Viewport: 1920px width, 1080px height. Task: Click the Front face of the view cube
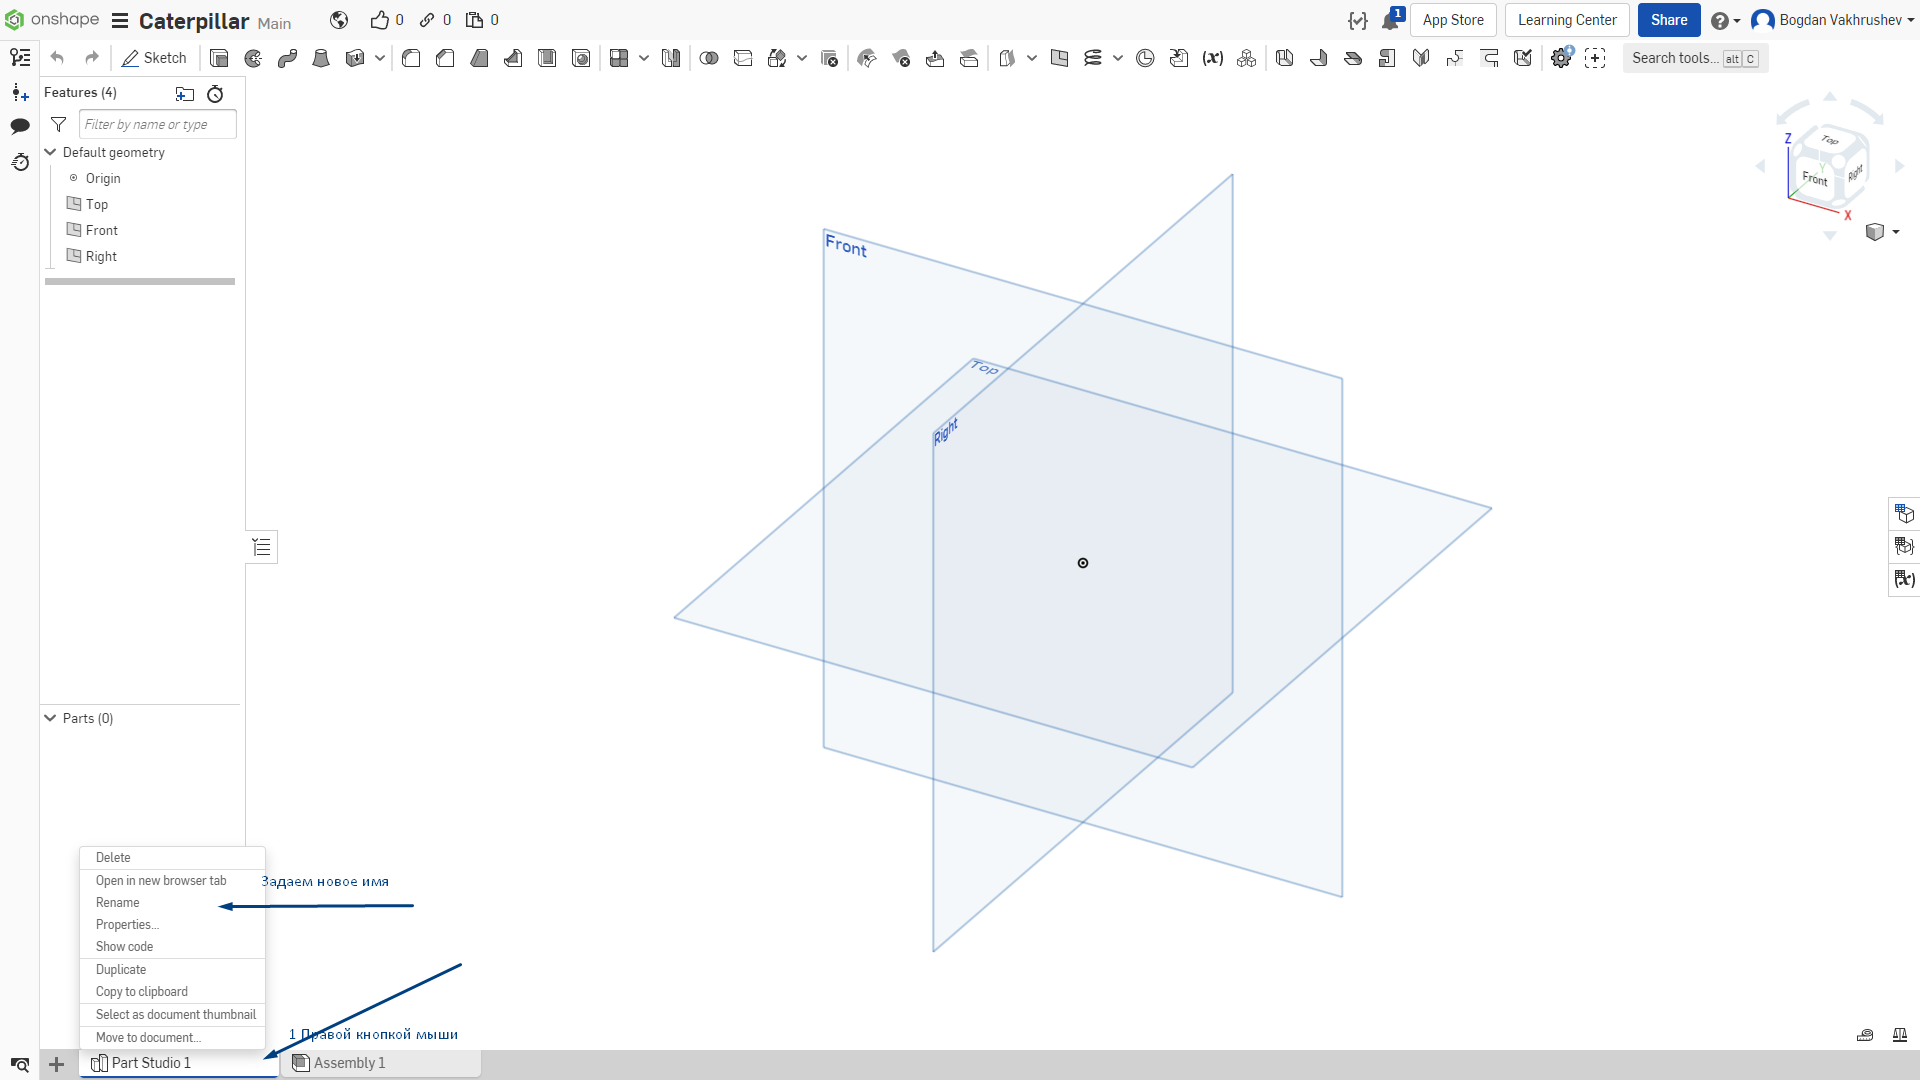pos(1814,179)
